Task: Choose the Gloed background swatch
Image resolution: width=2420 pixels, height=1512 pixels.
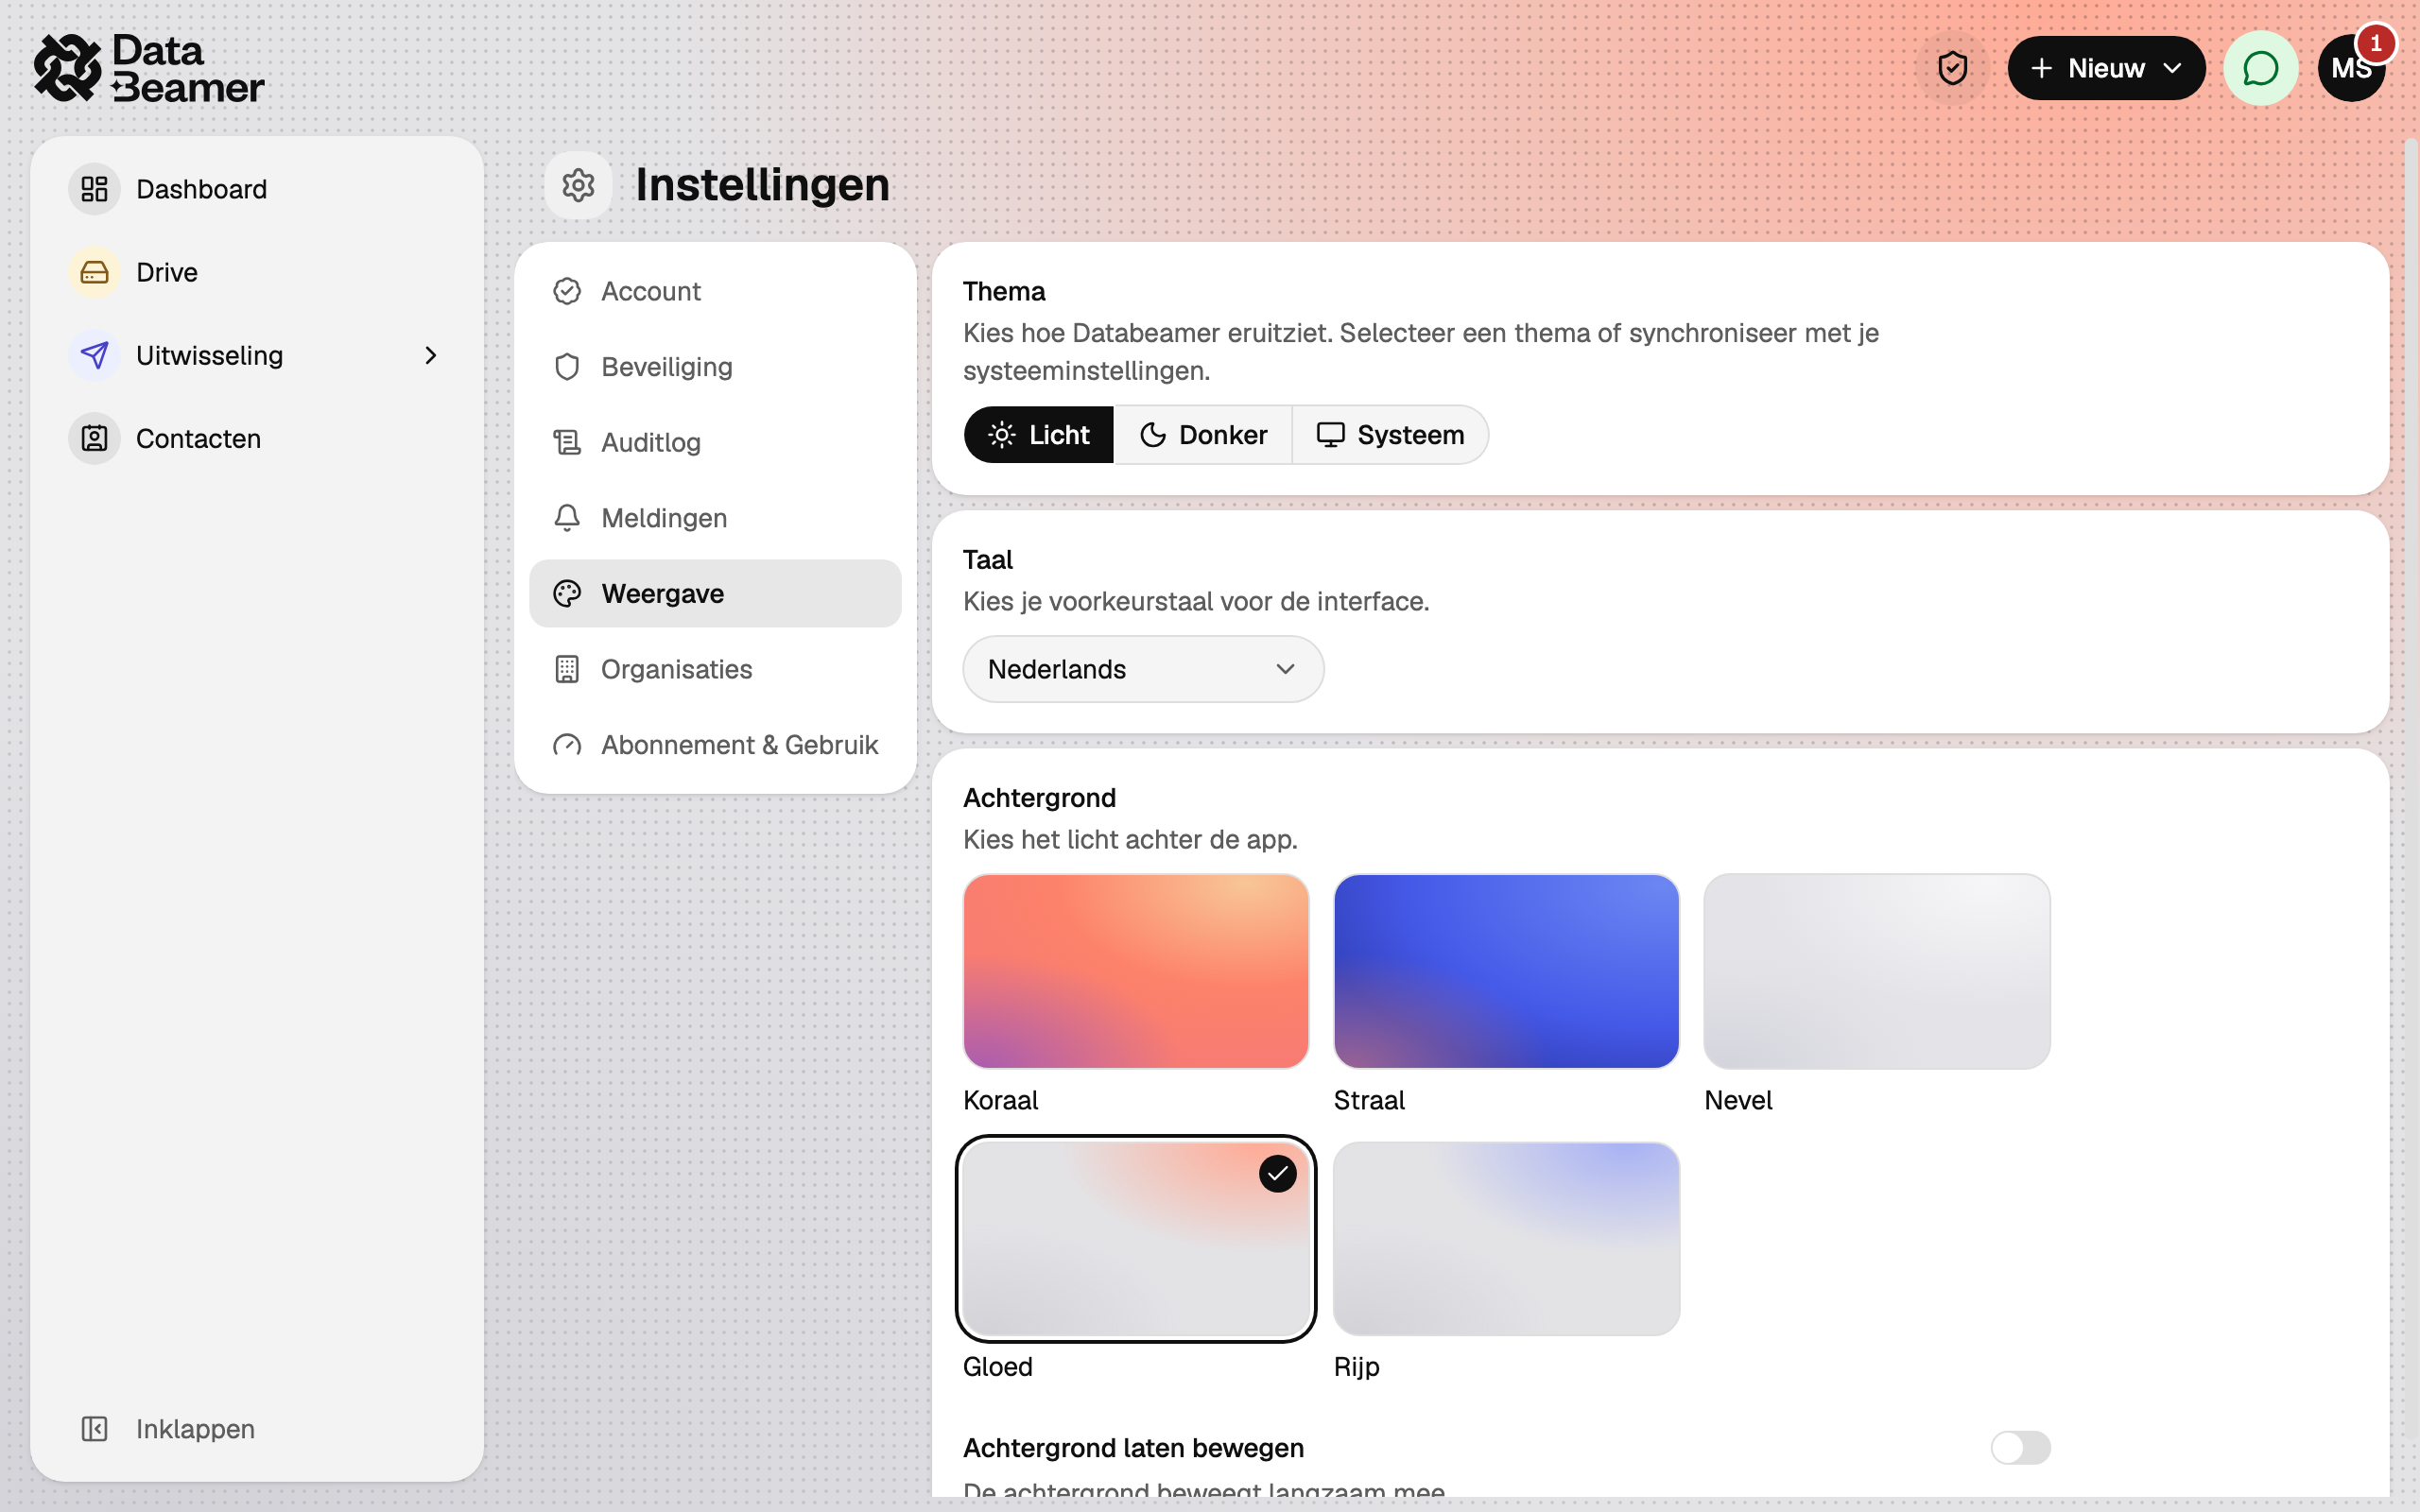Action: [x=1136, y=1239]
